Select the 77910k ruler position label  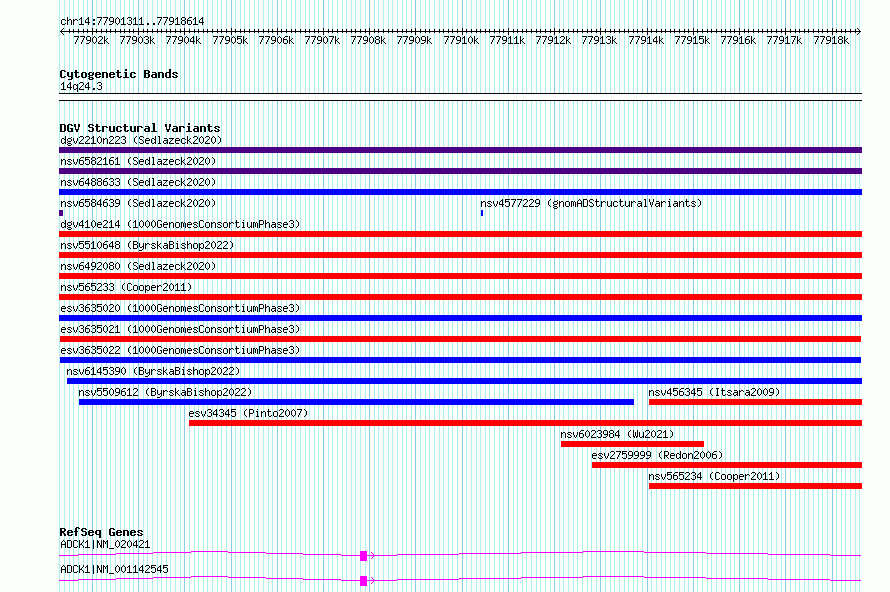click(461, 40)
